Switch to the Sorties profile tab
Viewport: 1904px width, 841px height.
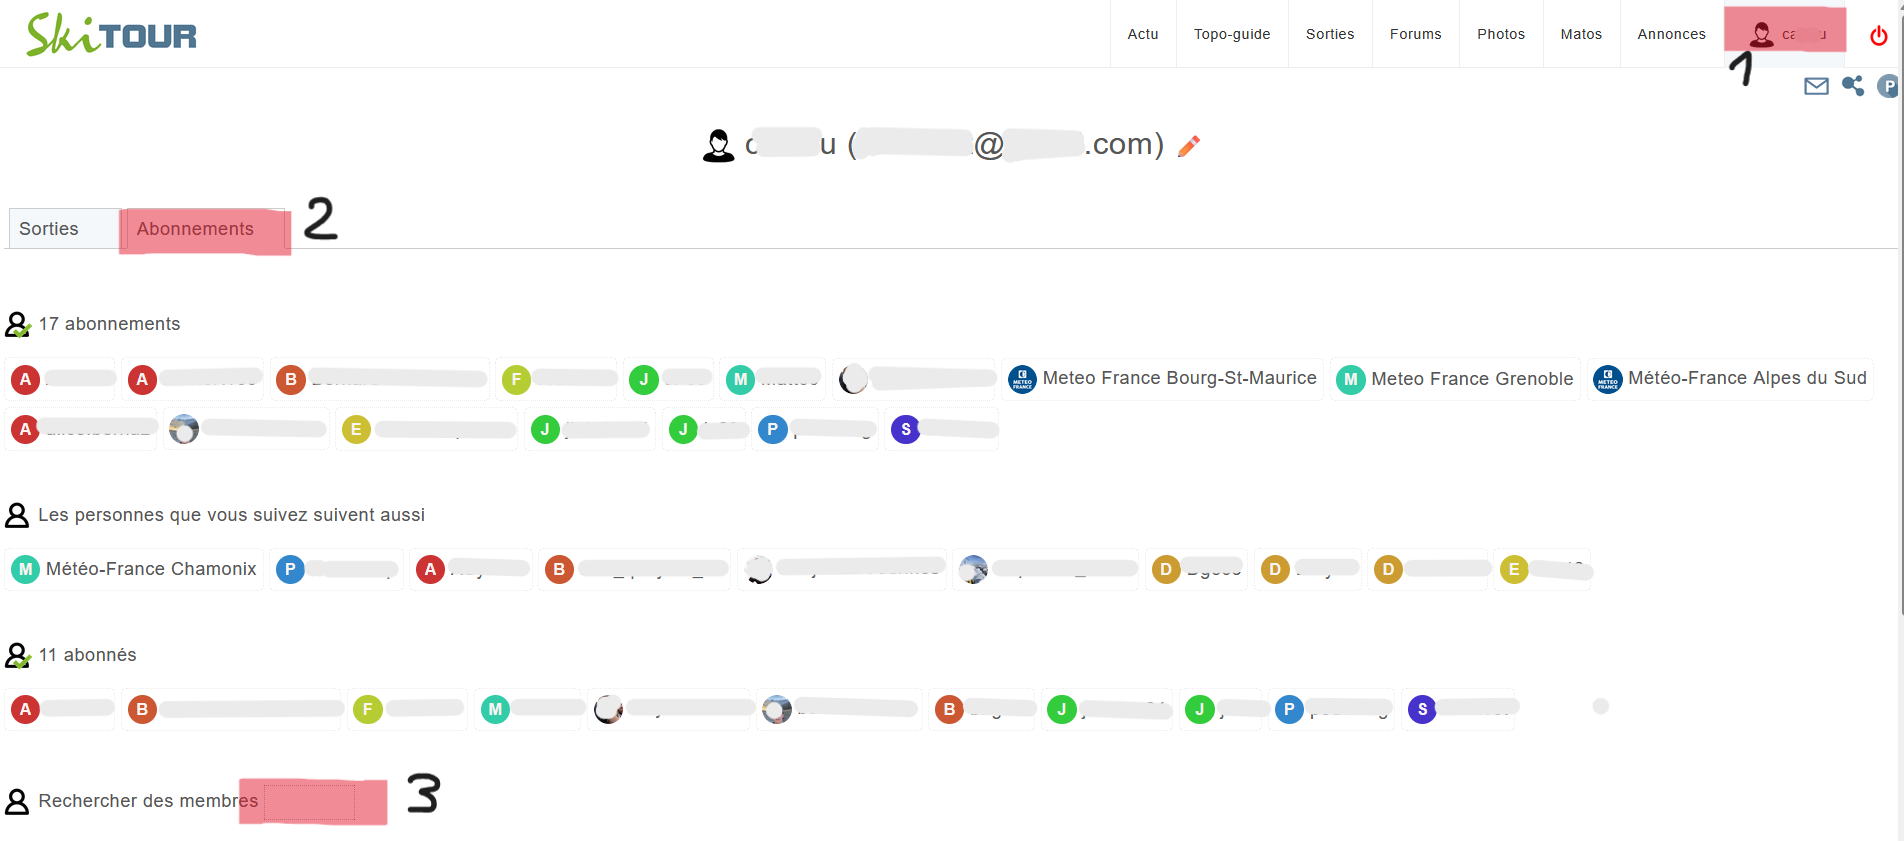[x=49, y=229]
